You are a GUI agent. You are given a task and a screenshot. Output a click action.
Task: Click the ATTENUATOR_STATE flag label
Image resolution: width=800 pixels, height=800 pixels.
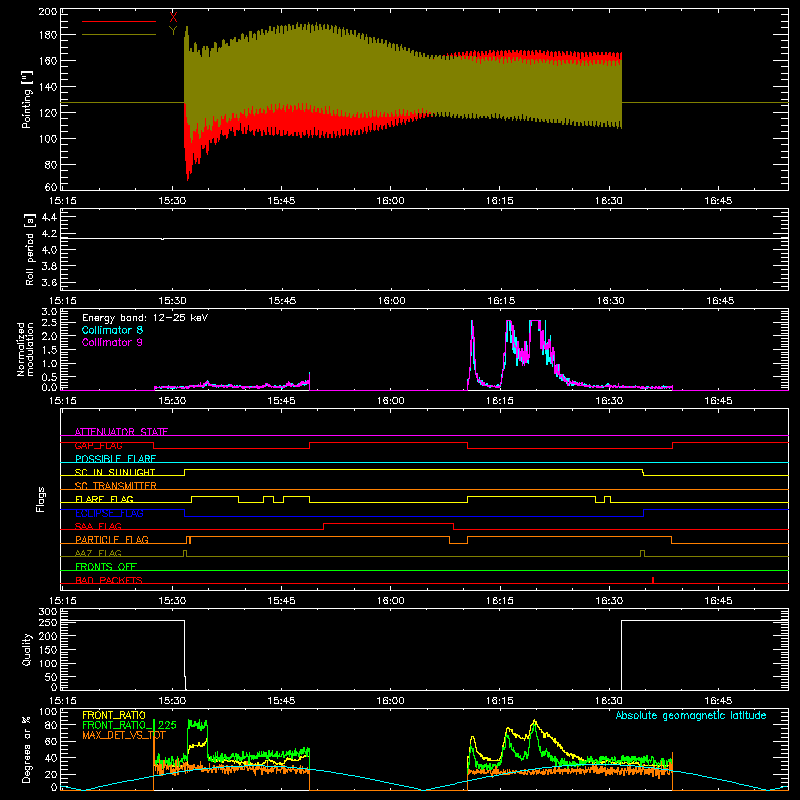coord(121,432)
